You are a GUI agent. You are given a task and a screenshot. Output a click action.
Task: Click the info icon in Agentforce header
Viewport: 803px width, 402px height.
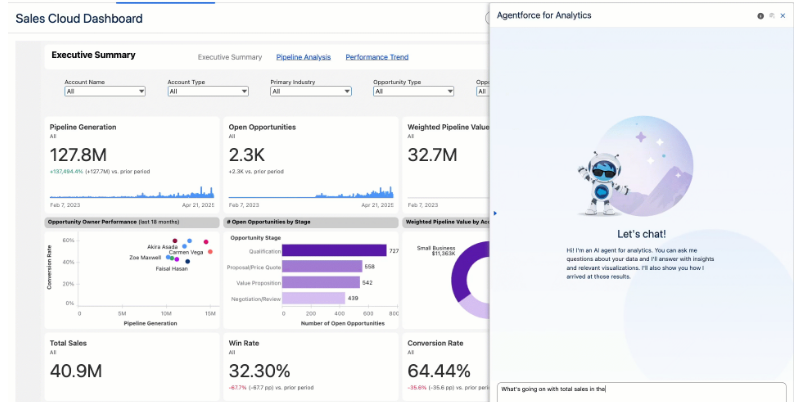[x=760, y=16]
